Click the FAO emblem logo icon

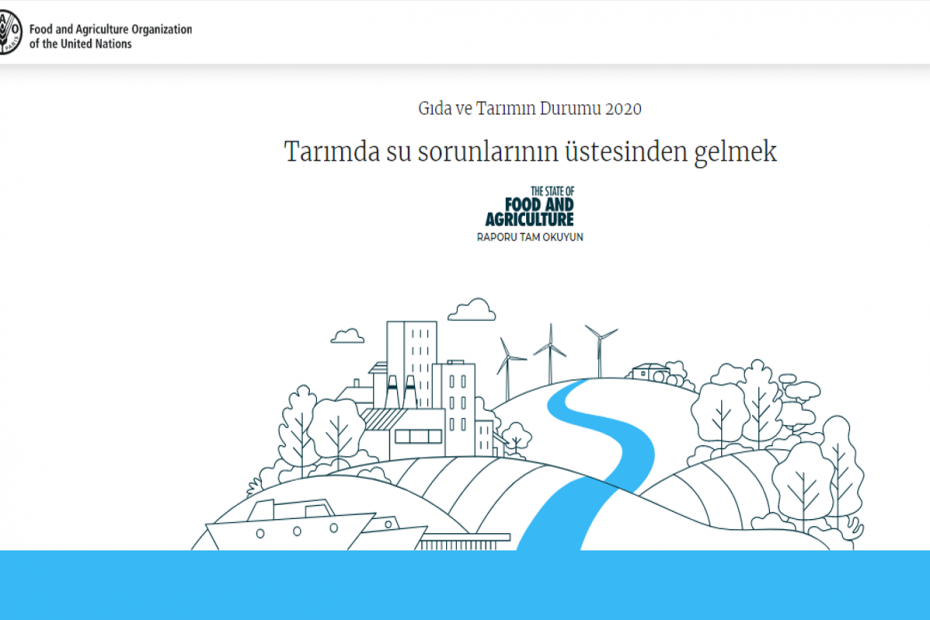(10, 33)
